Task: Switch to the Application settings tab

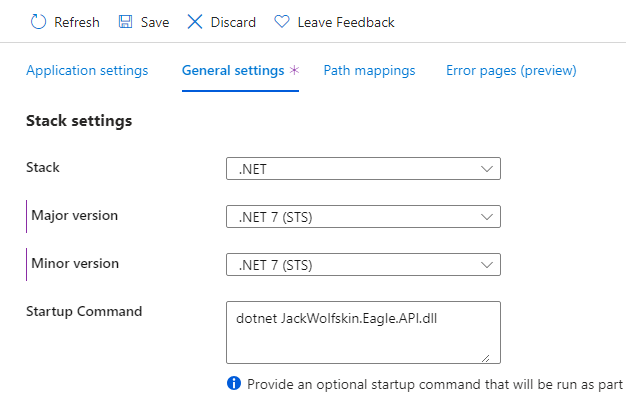Action: 87,71
